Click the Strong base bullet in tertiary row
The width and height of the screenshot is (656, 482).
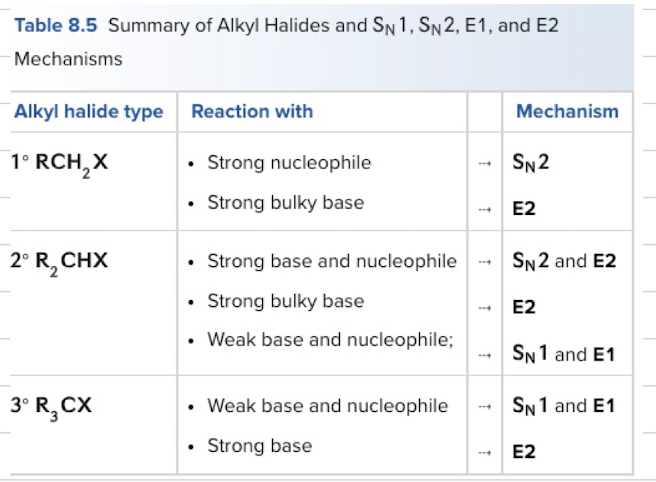coord(260,446)
